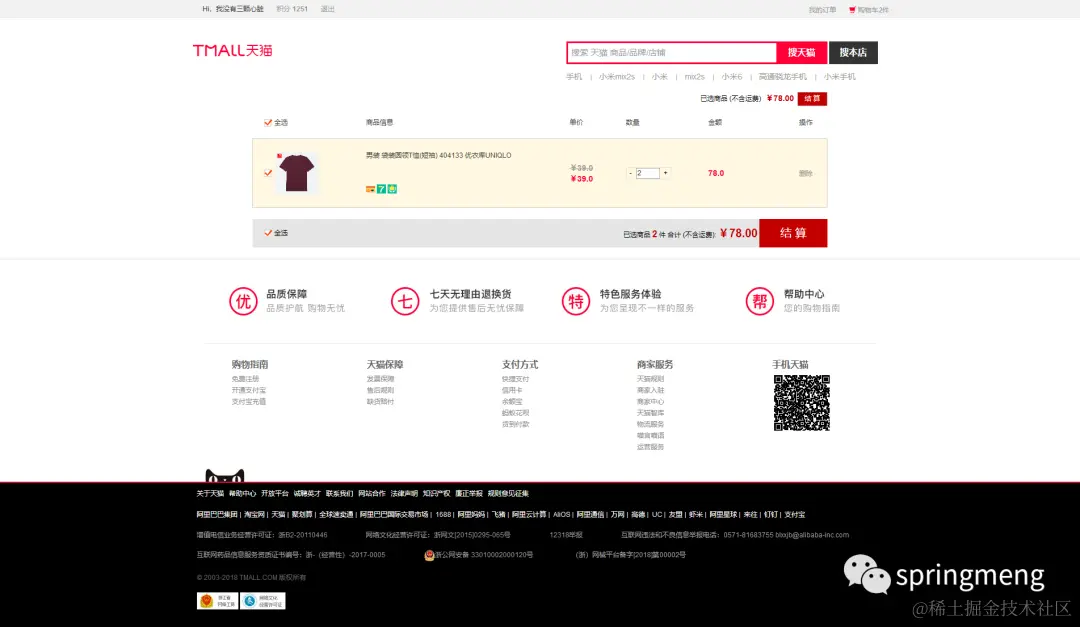Image resolution: width=1080 pixels, height=627 pixels.
Task: Focus the 搜索 天猫 search box
Action: tap(672, 52)
